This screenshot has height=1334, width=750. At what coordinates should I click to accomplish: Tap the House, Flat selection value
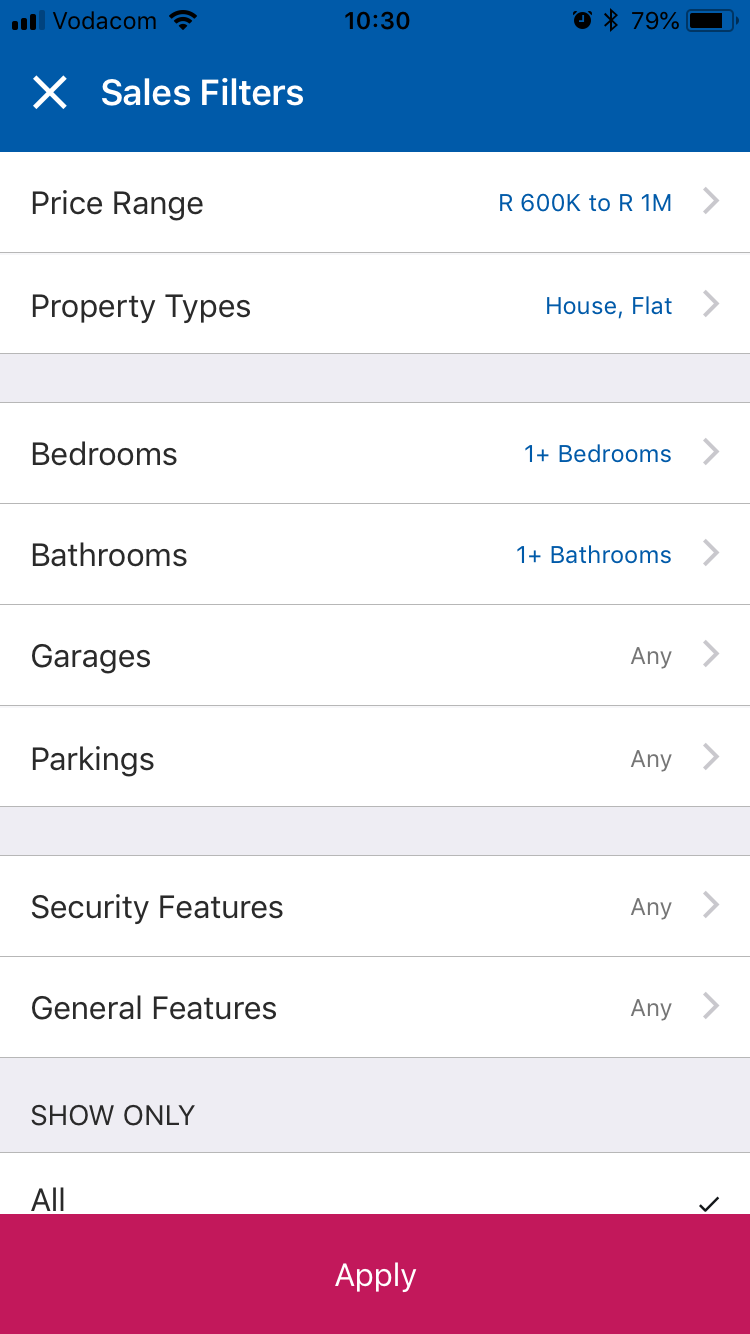point(608,306)
